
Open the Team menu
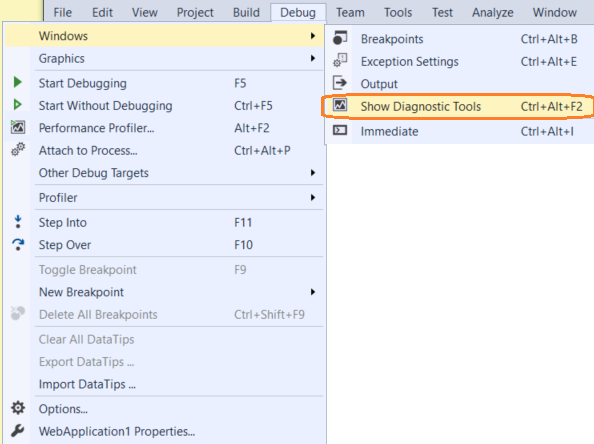point(350,13)
